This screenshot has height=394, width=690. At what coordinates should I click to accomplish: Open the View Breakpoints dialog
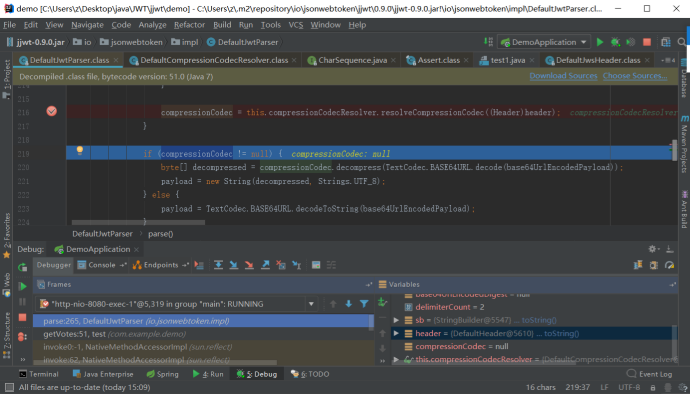[22, 337]
